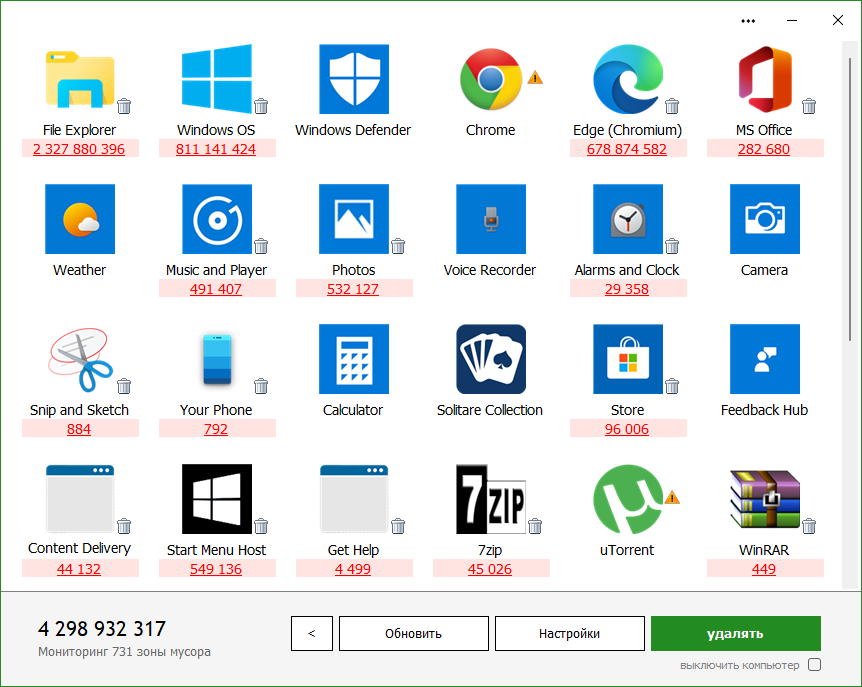Open Content Delivery value 44 132
Screen dimensions: 862x687
coord(80,569)
